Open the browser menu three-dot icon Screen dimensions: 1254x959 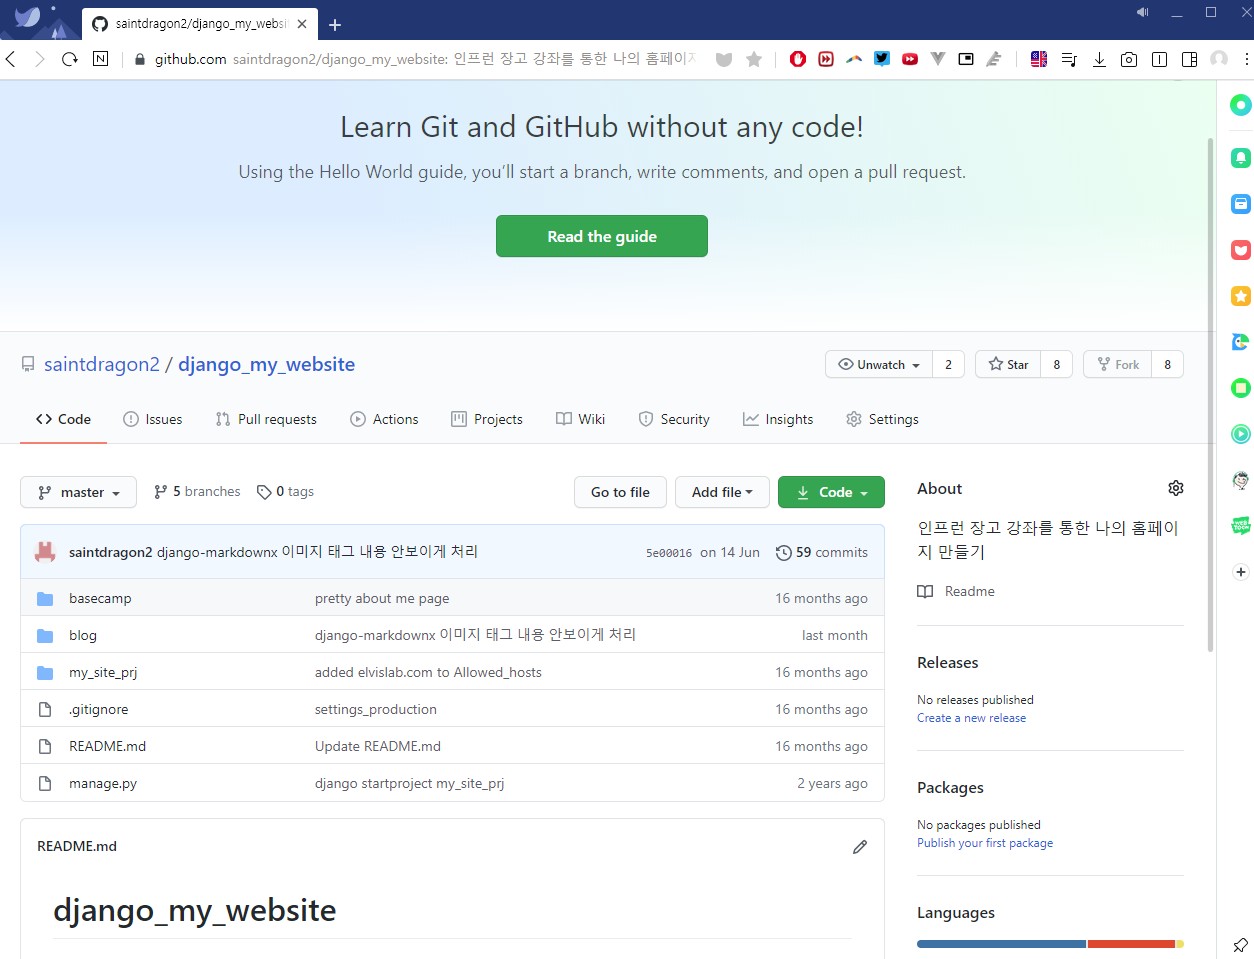[1246, 59]
